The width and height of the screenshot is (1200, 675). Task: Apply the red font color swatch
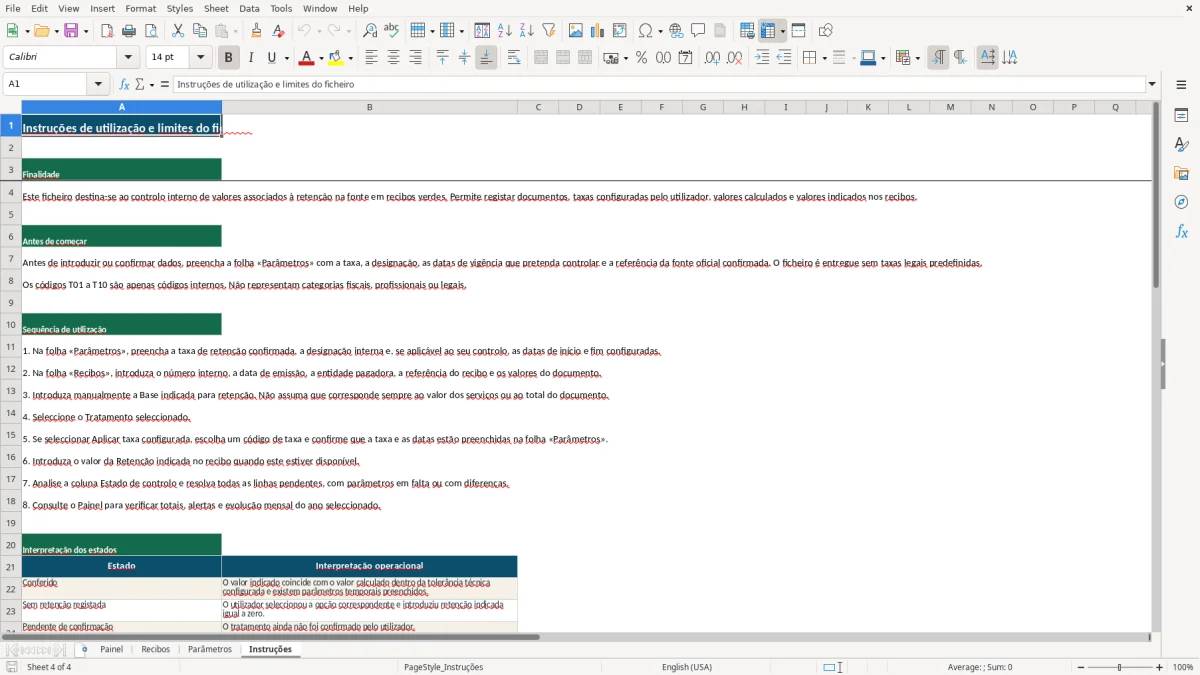[307, 58]
